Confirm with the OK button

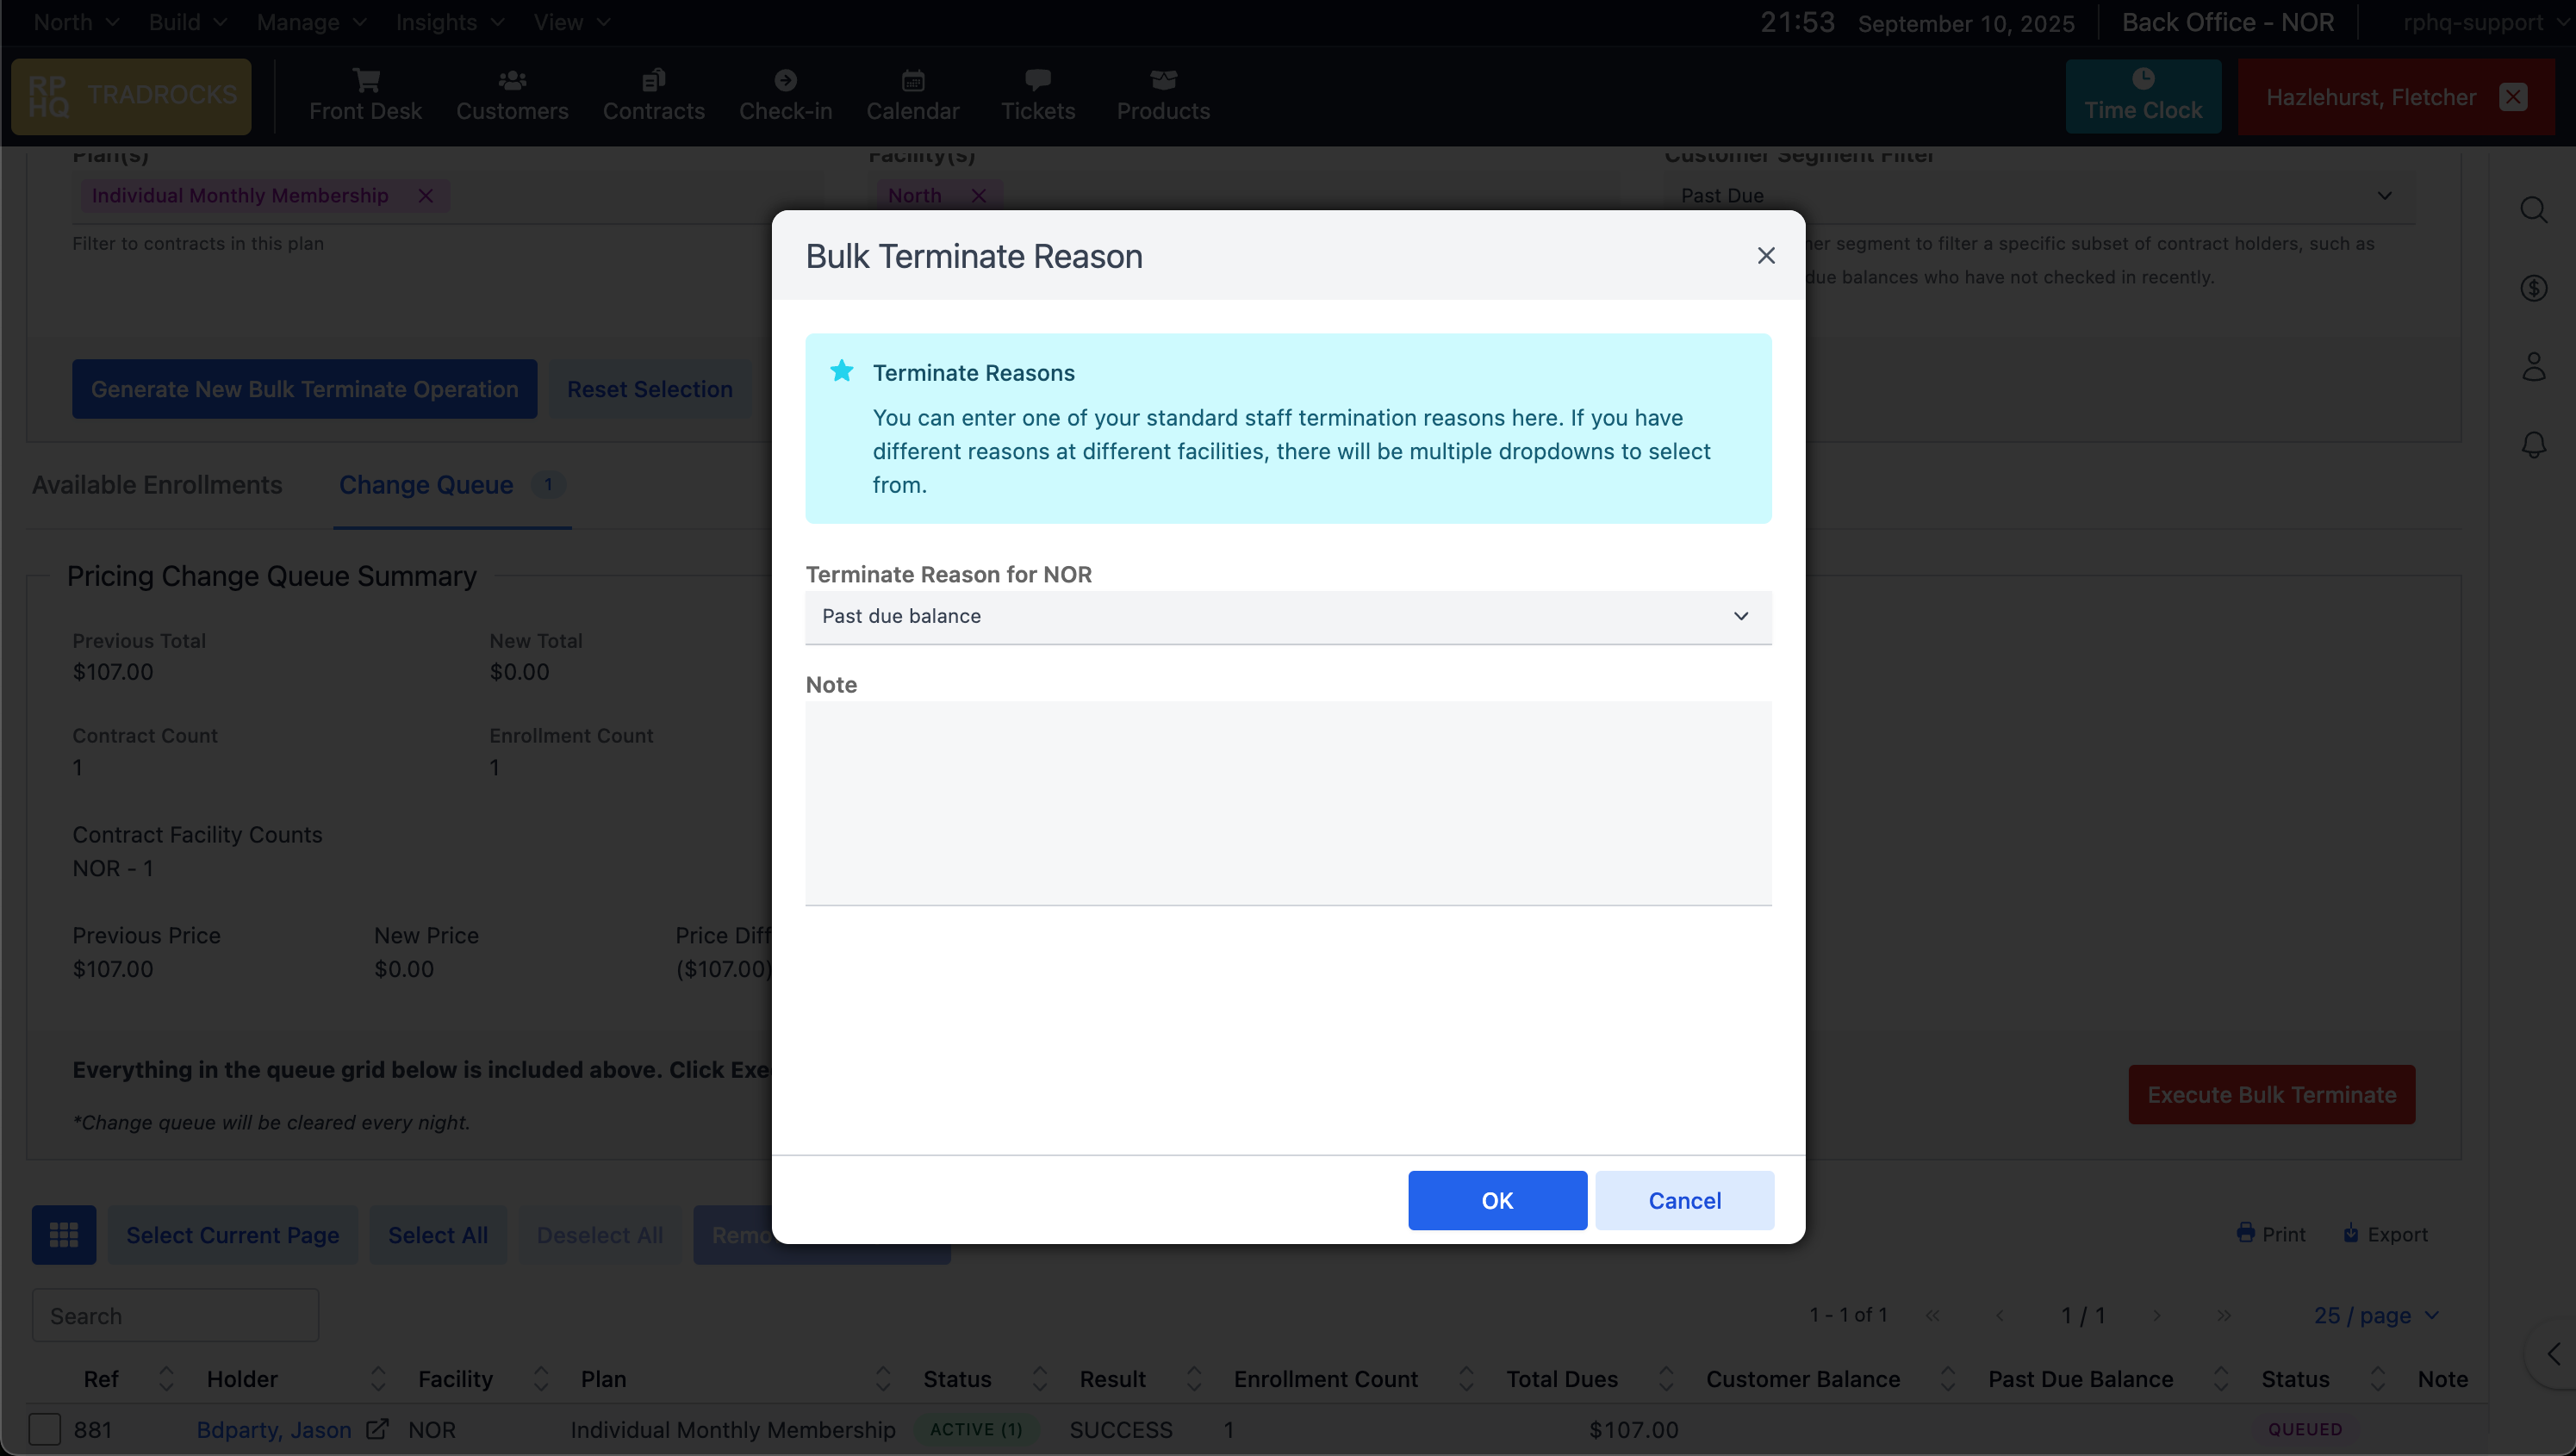pyautogui.click(x=1496, y=1200)
